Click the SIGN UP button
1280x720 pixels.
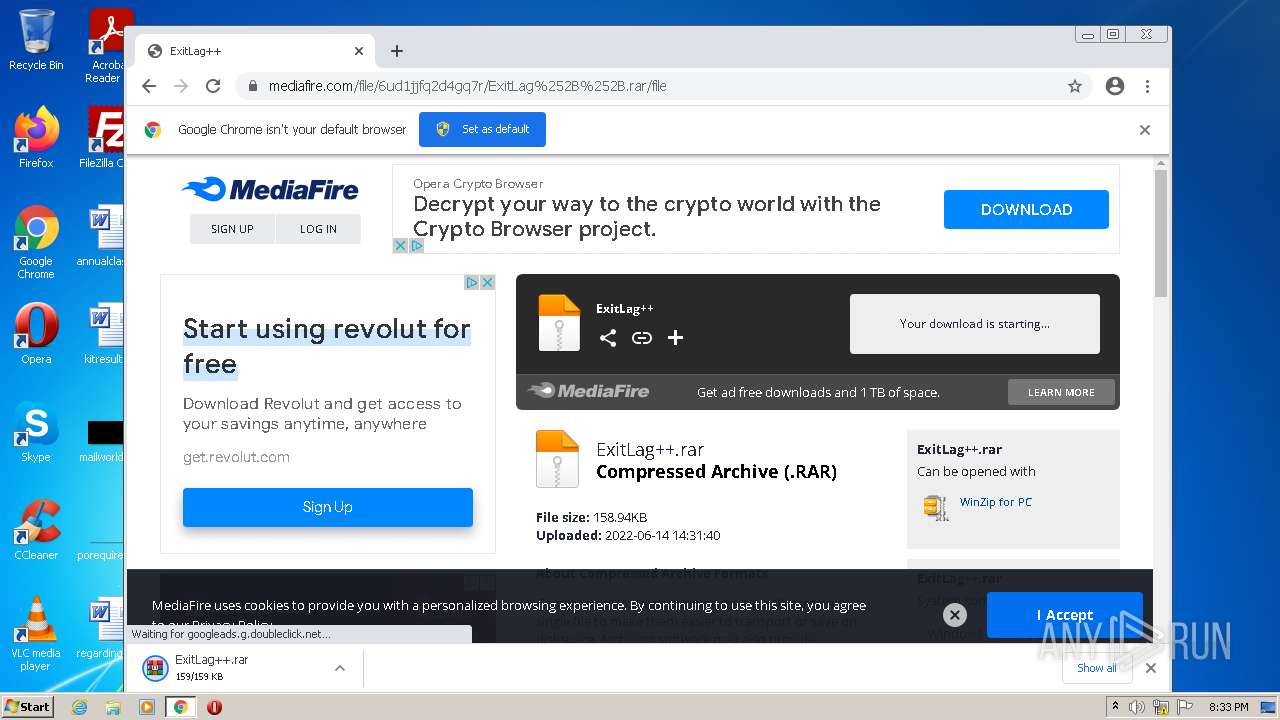232,229
